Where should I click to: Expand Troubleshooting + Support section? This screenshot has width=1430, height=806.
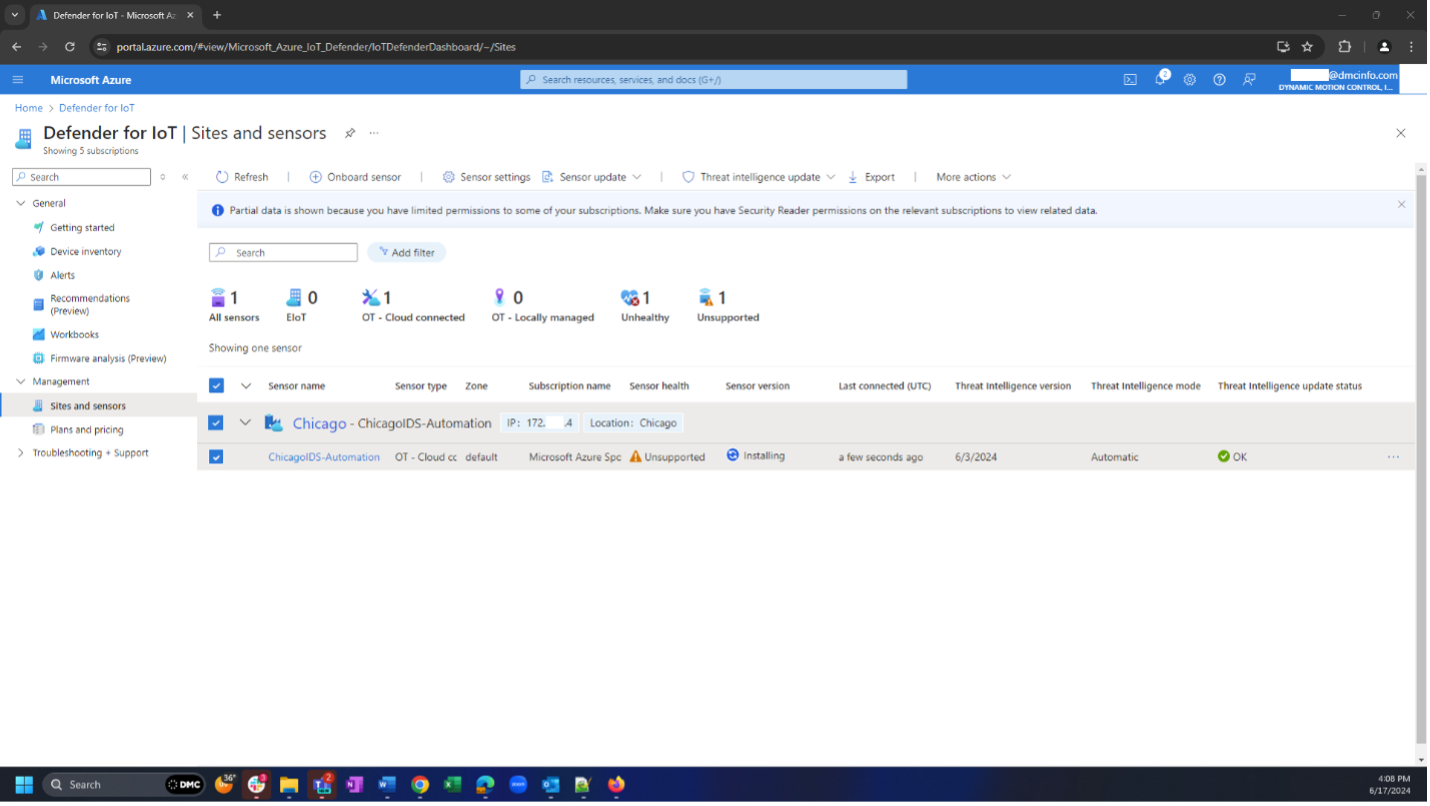pyautogui.click(x=21, y=453)
